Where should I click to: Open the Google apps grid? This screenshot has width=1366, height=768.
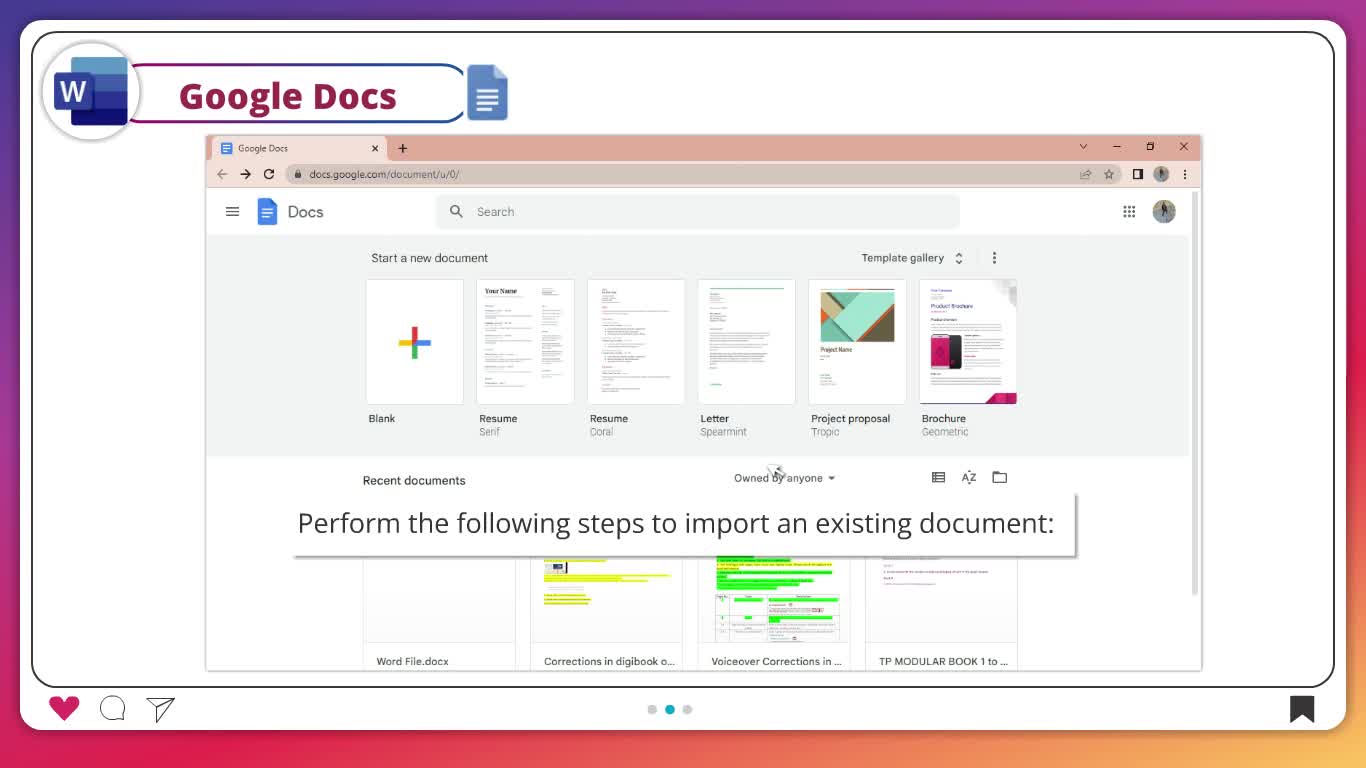[x=1129, y=212]
